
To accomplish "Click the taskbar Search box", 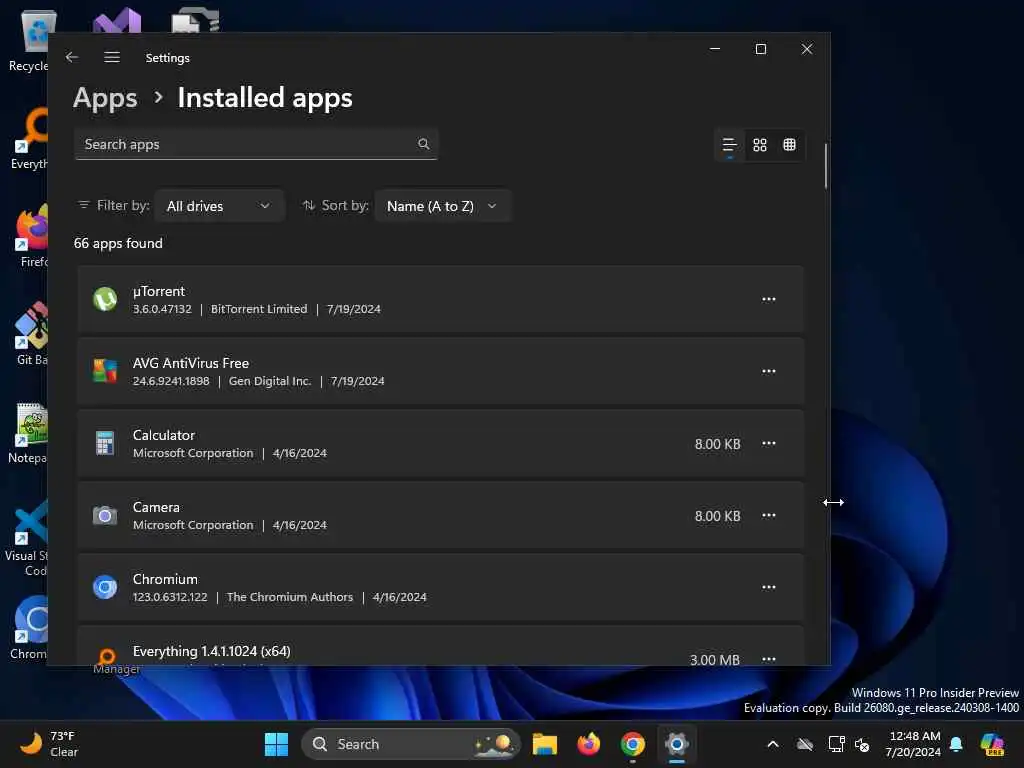I will [411, 744].
